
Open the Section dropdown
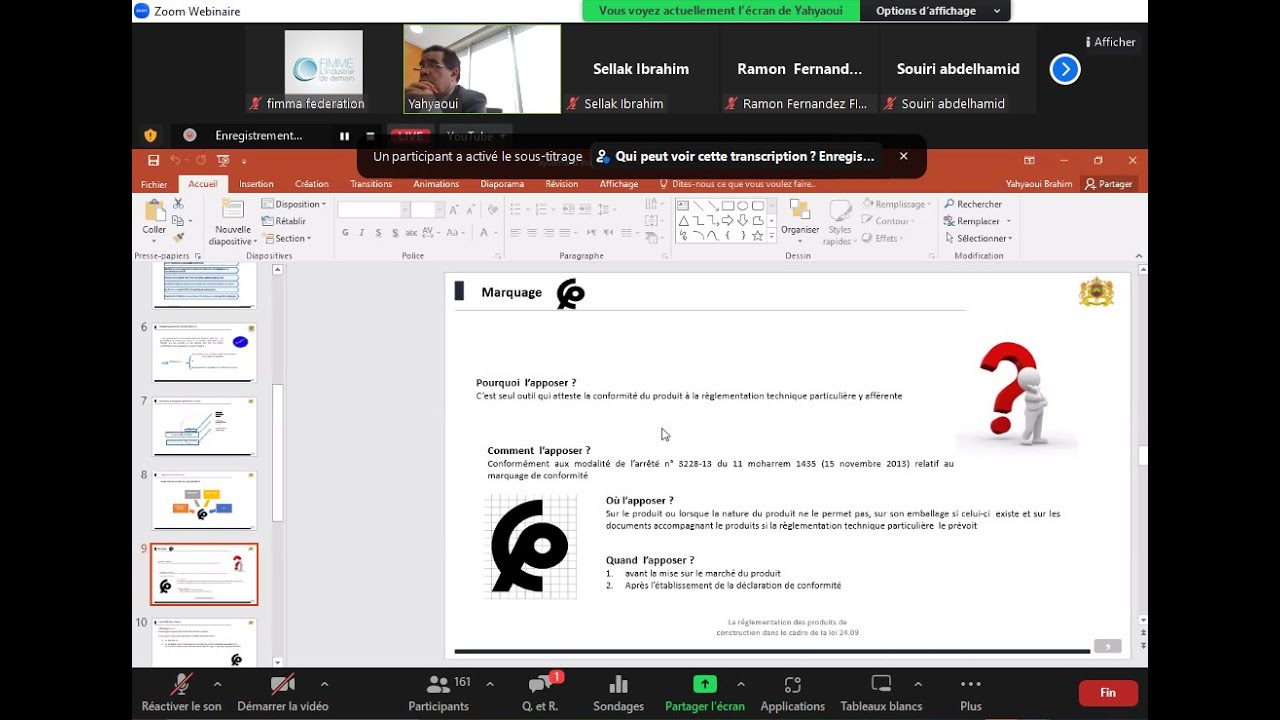click(x=287, y=238)
